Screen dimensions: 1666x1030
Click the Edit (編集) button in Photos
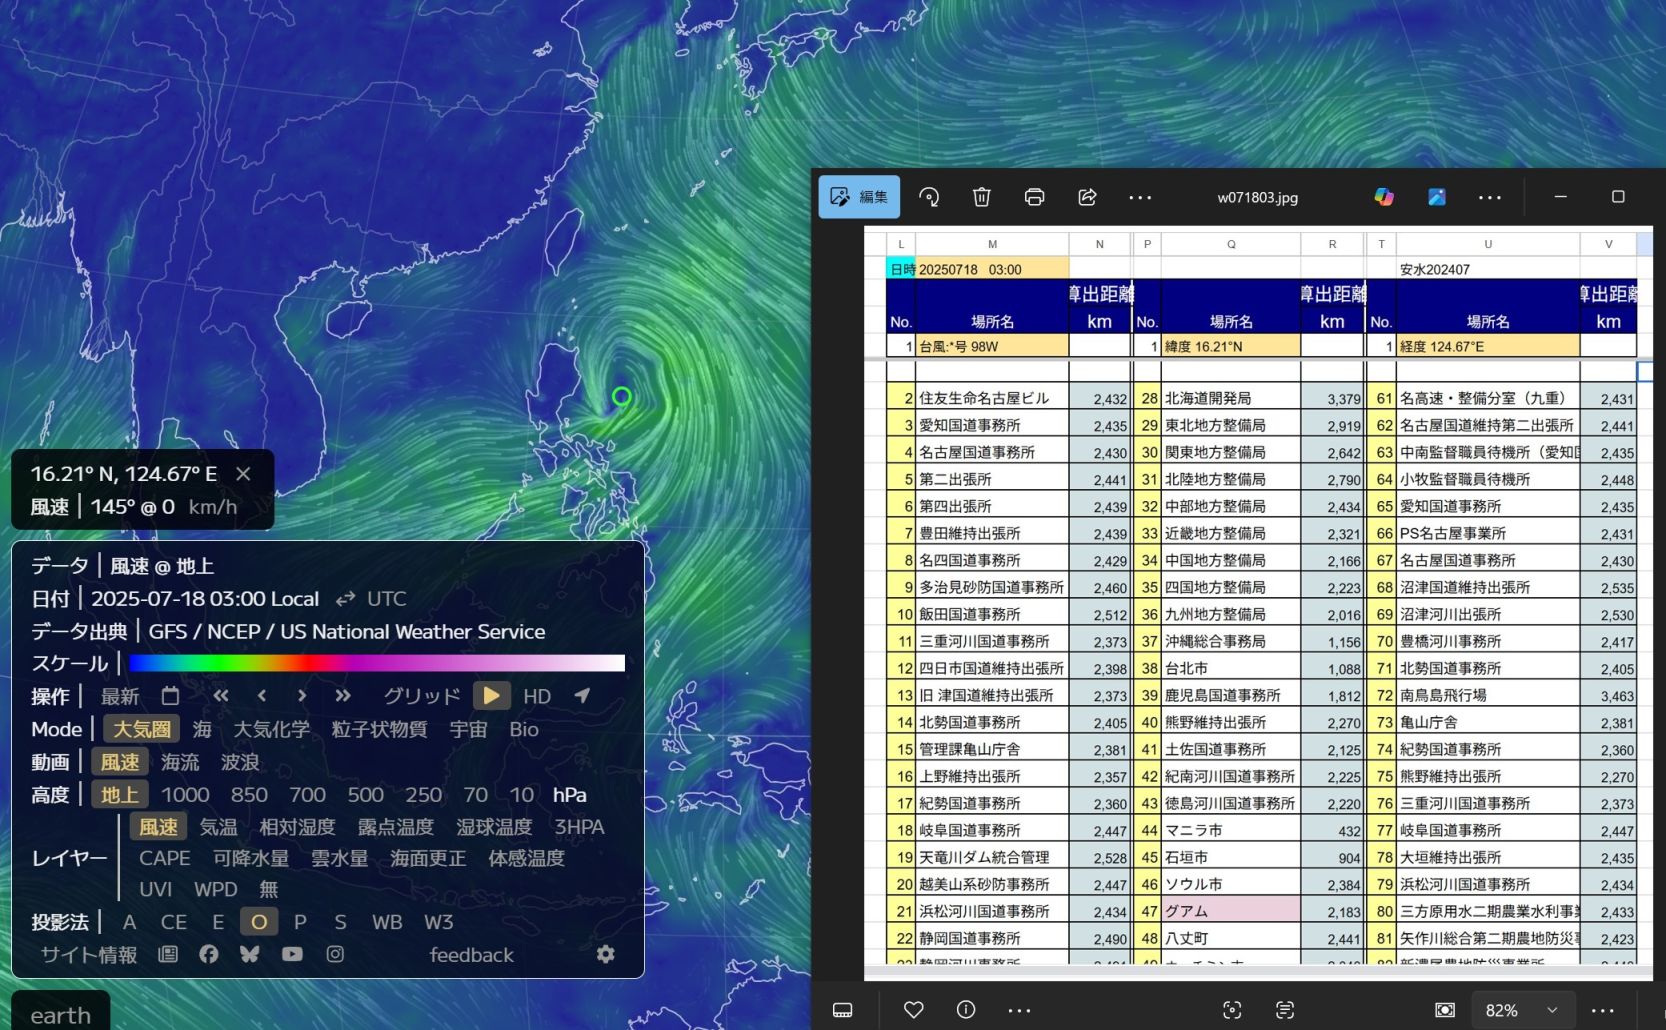coord(859,197)
